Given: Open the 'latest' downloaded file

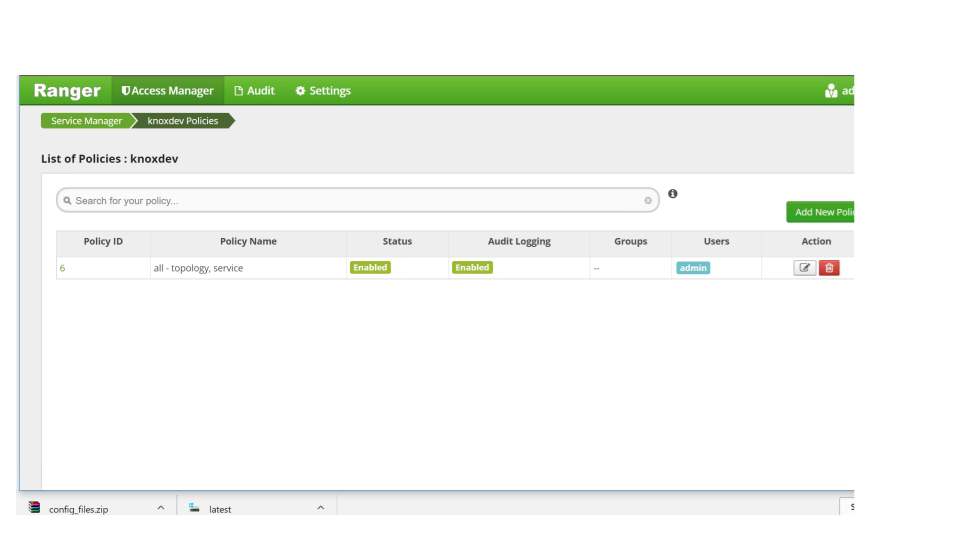Looking at the screenshot, I should click(220, 509).
